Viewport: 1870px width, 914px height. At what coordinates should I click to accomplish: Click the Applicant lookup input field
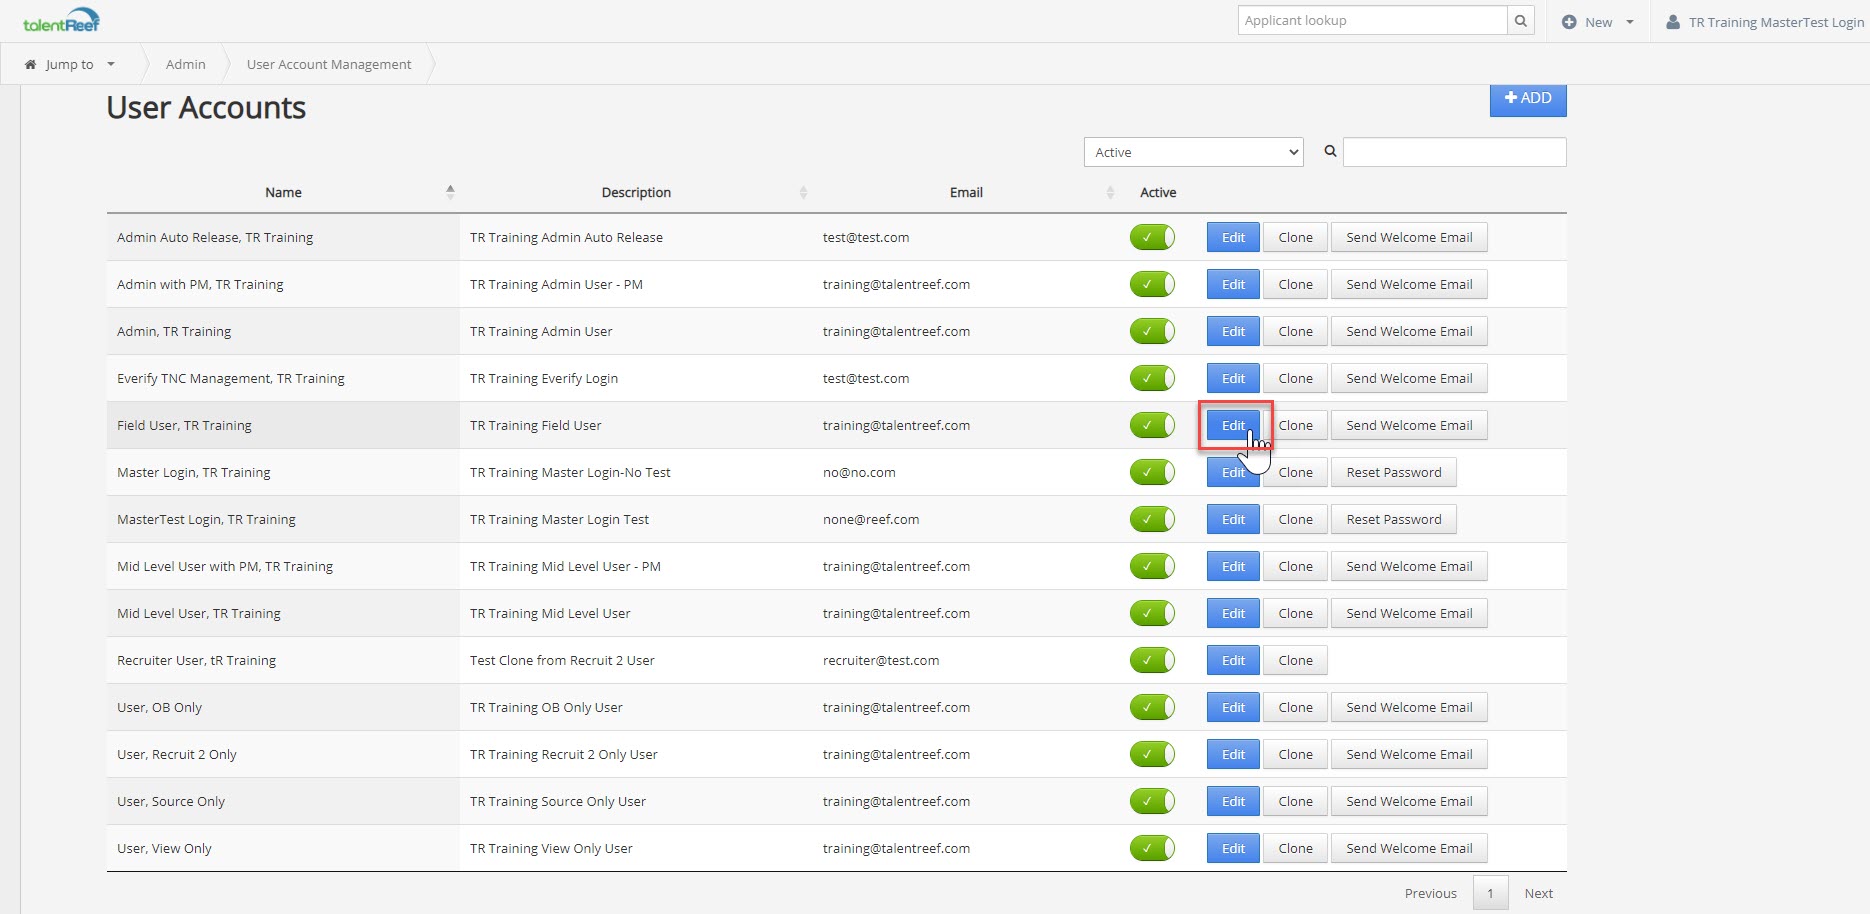click(1371, 21)
